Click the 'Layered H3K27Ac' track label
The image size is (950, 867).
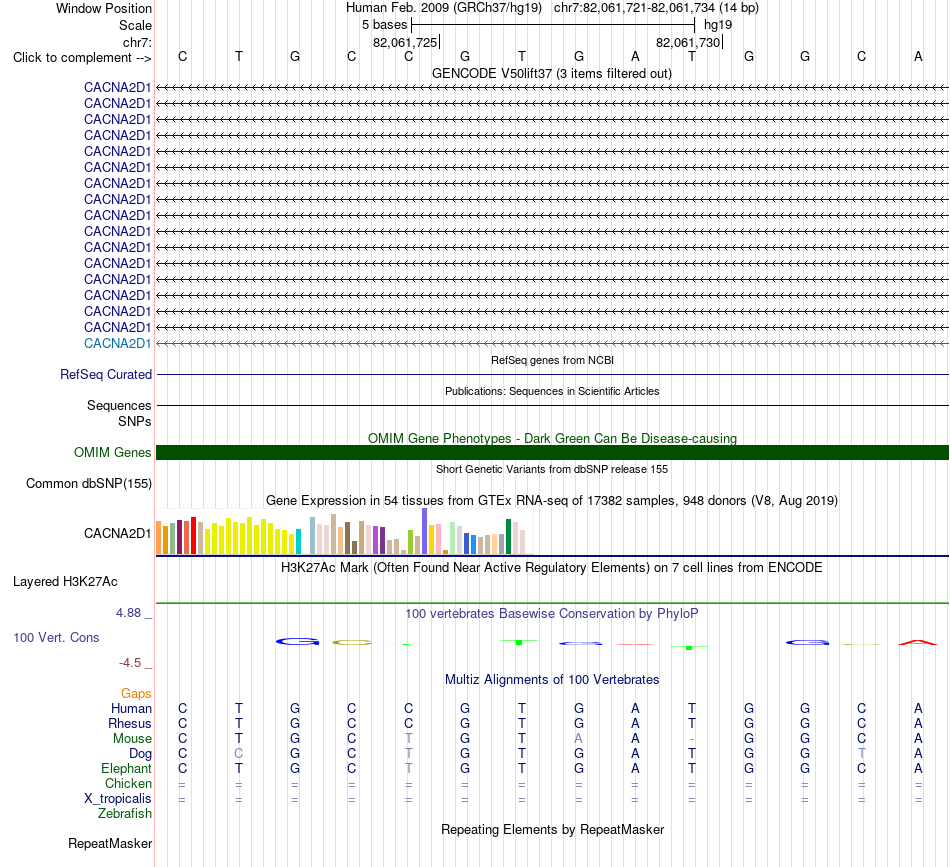coord(65,582)
